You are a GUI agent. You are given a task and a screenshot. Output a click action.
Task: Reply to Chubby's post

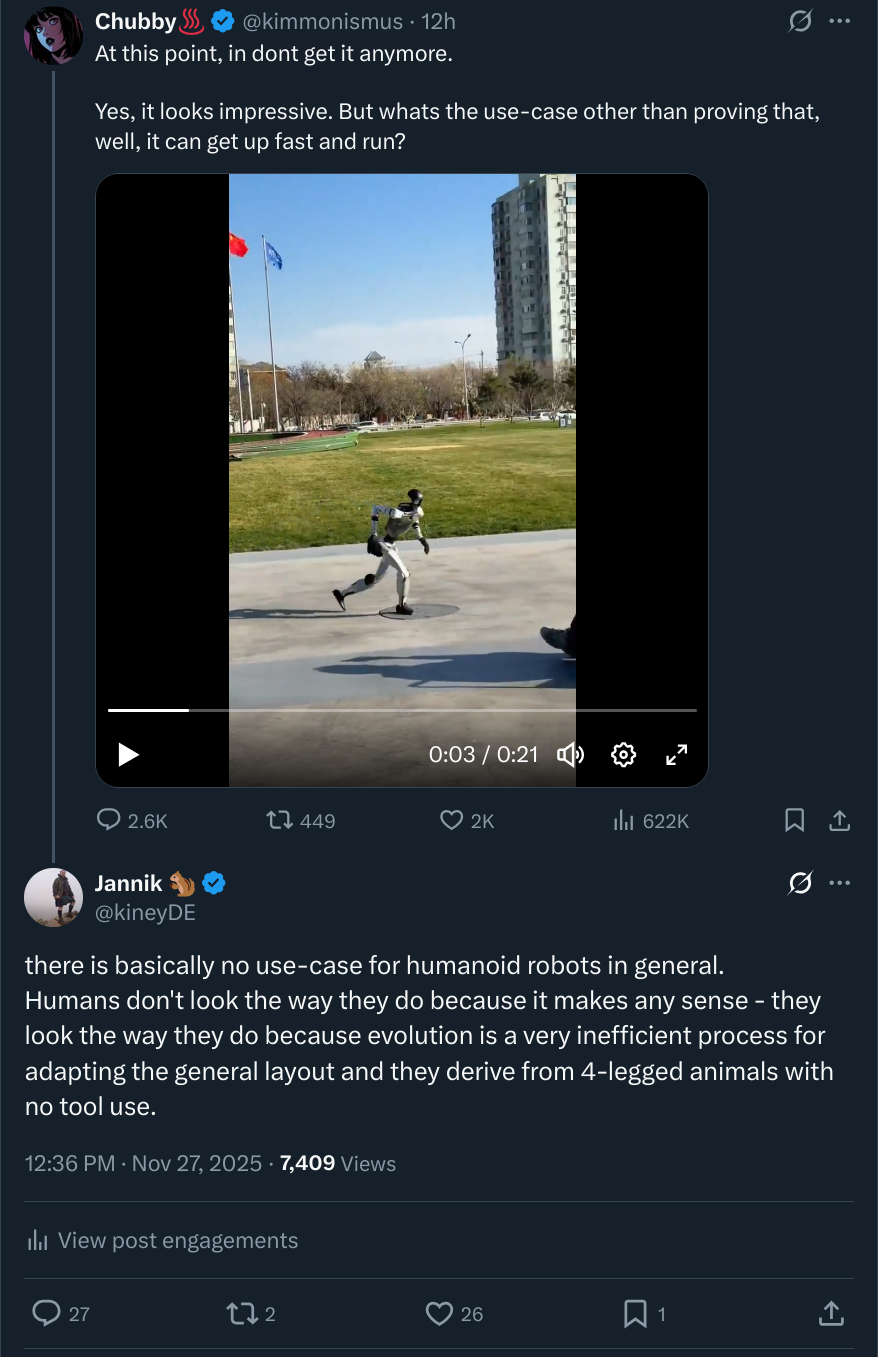108,820
